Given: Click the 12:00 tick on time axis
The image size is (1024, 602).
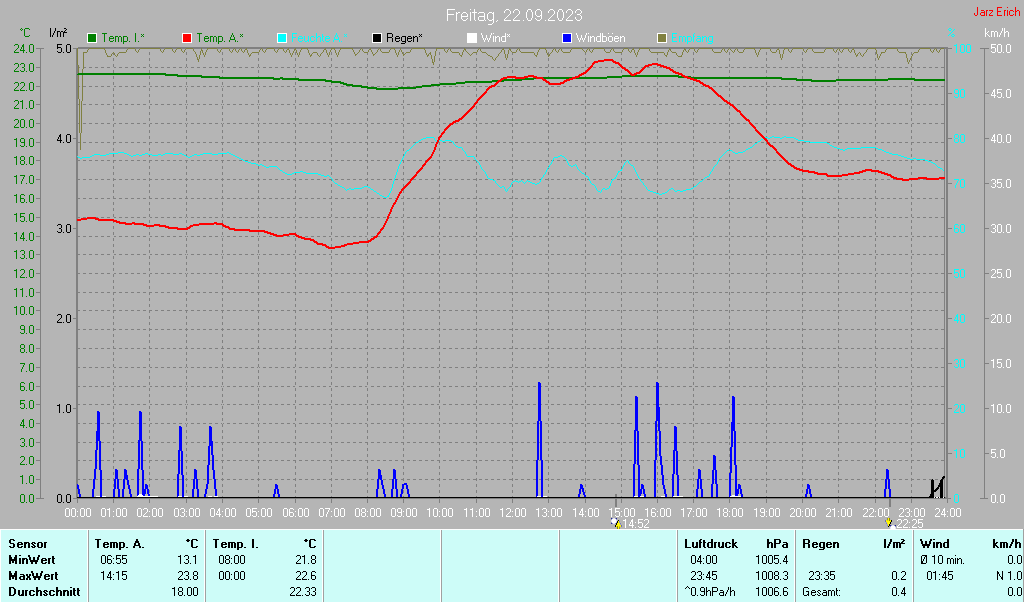Looking at the screenshot, I should pos(512,513).
